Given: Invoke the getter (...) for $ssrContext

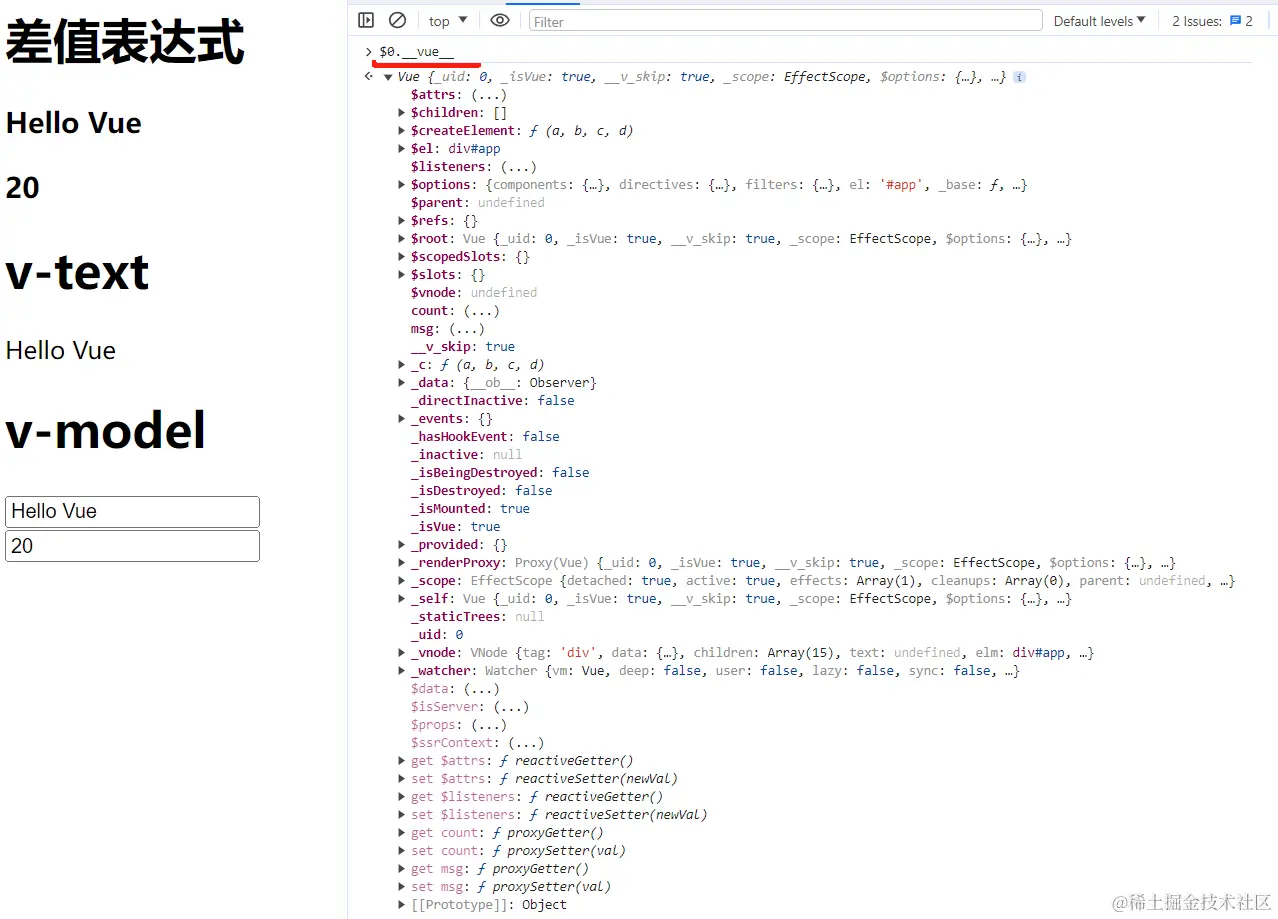Looking at the screenshot, I should (x=526, y=743).
